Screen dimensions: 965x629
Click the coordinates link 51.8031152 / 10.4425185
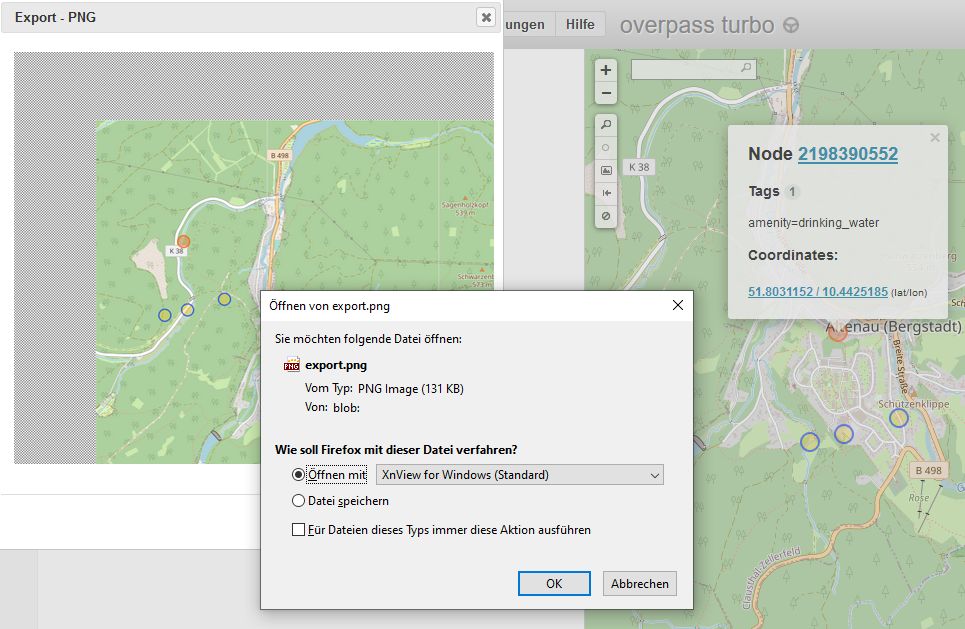pyautogui.click(x=818, y=292)
